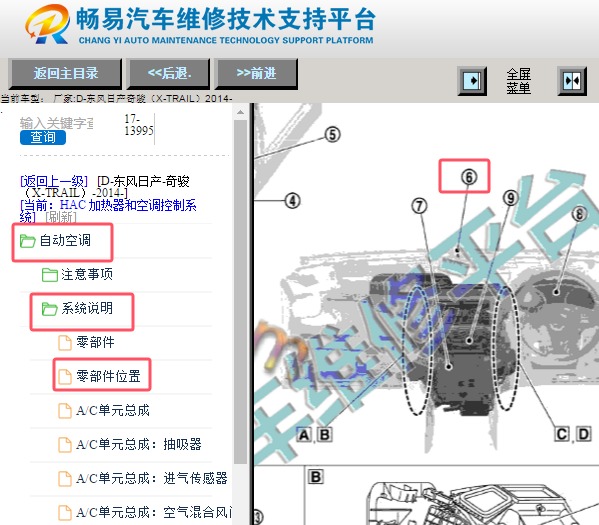Open the 全屏菜单 fullscreen menu link
This screenshot has width=599, height=525.
[x=518, y=81]
